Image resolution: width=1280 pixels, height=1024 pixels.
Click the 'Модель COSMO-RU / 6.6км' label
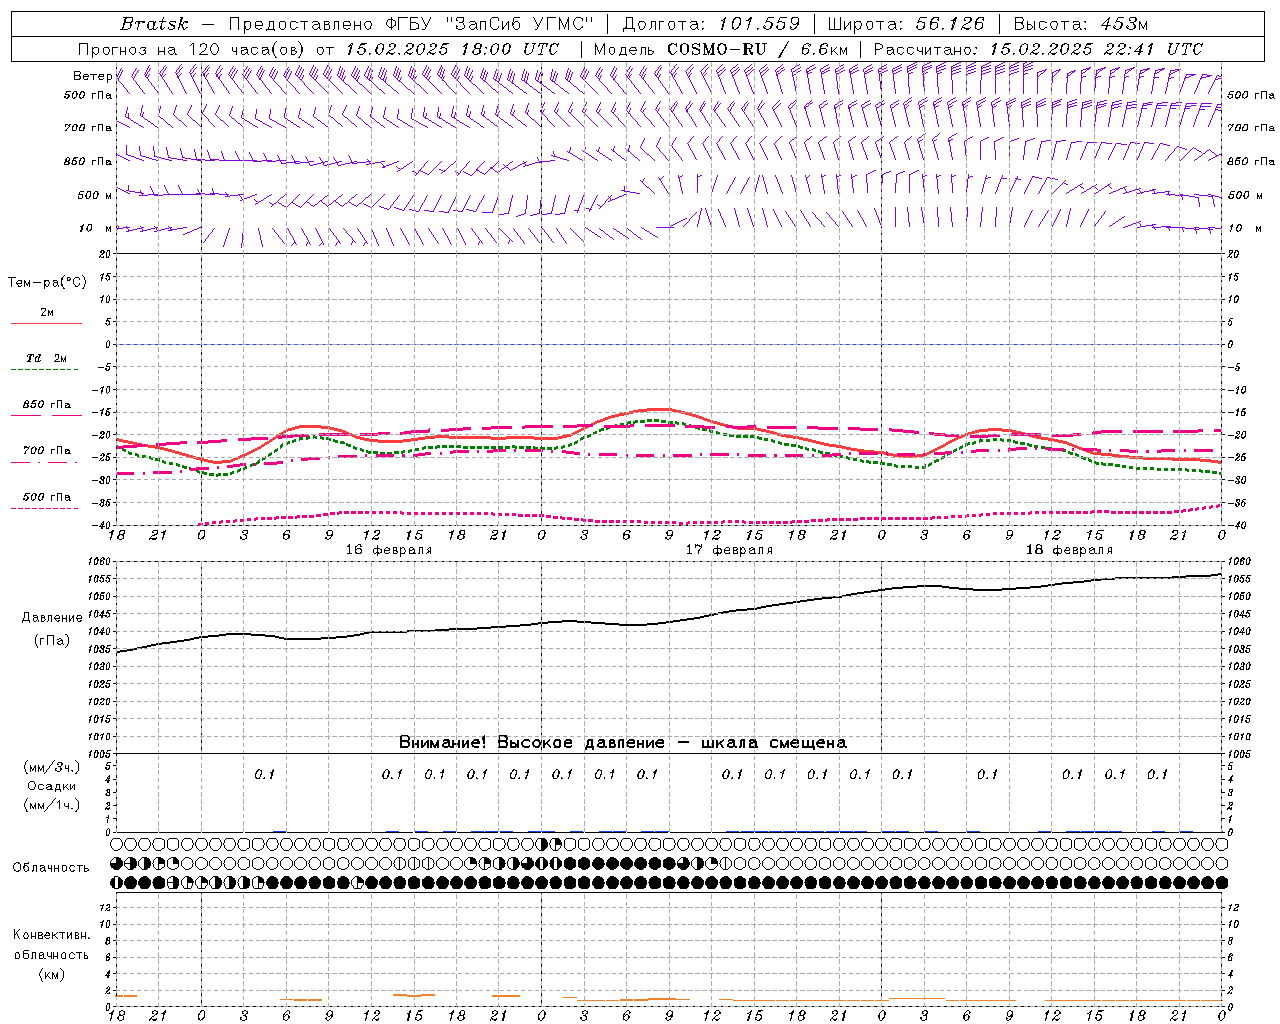coord(721,49)
